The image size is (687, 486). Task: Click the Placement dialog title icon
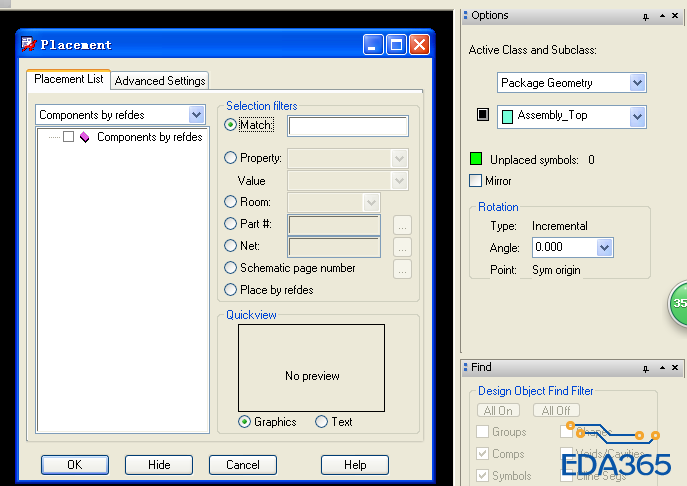point(28,44)
